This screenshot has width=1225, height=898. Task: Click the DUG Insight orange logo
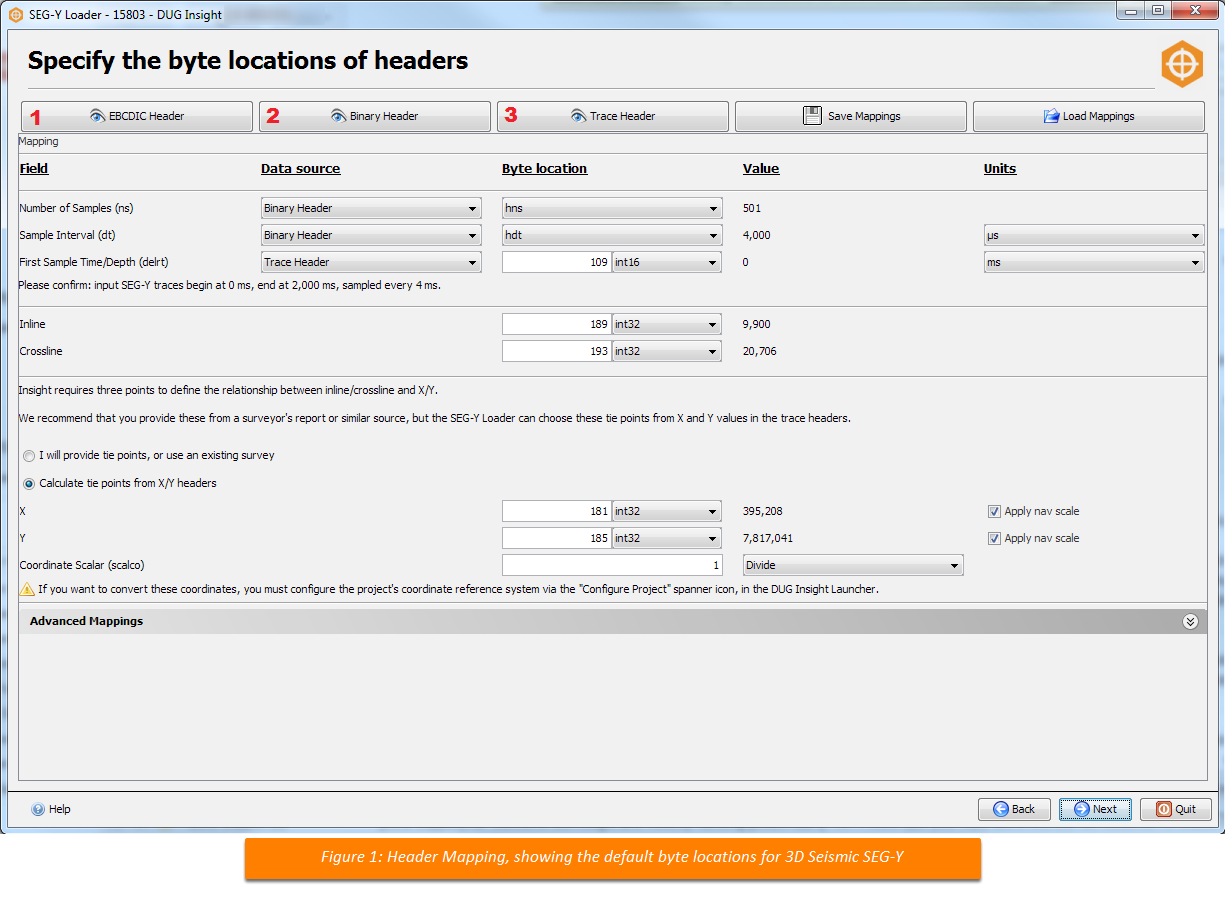pyautogui.click(x=1182, y=64)
